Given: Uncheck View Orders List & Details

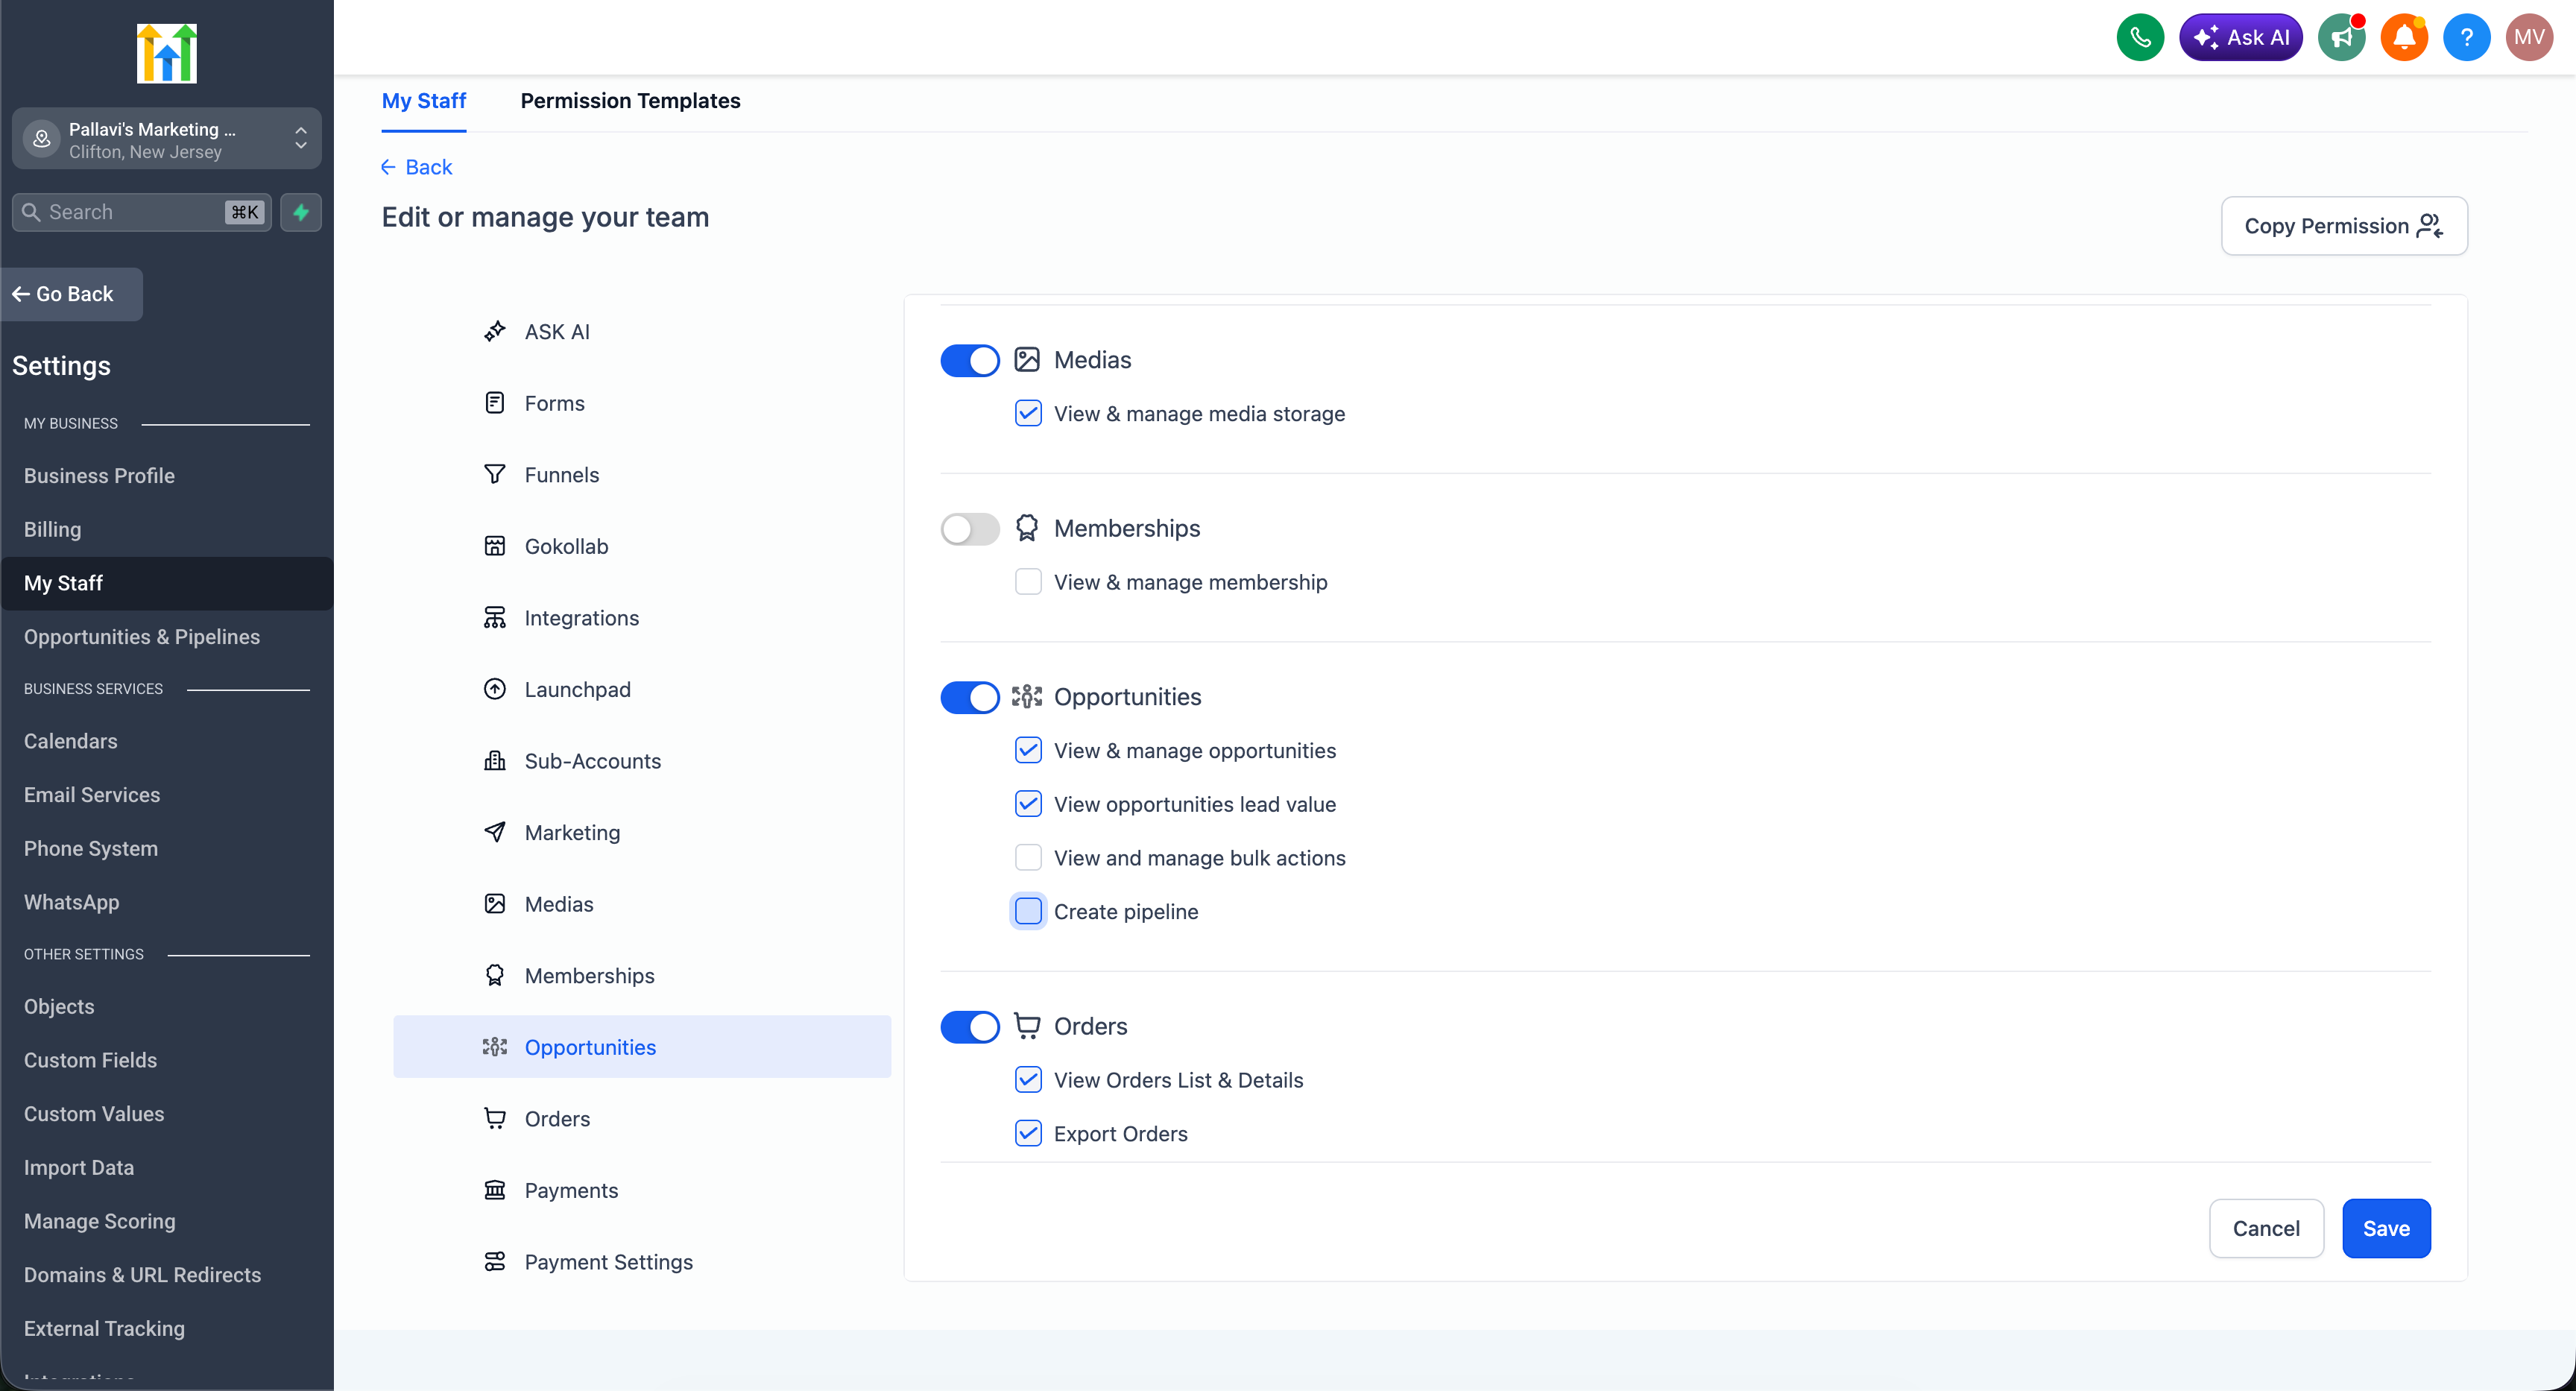Looking at the screenshot, I should [x=1028, y=1079].
